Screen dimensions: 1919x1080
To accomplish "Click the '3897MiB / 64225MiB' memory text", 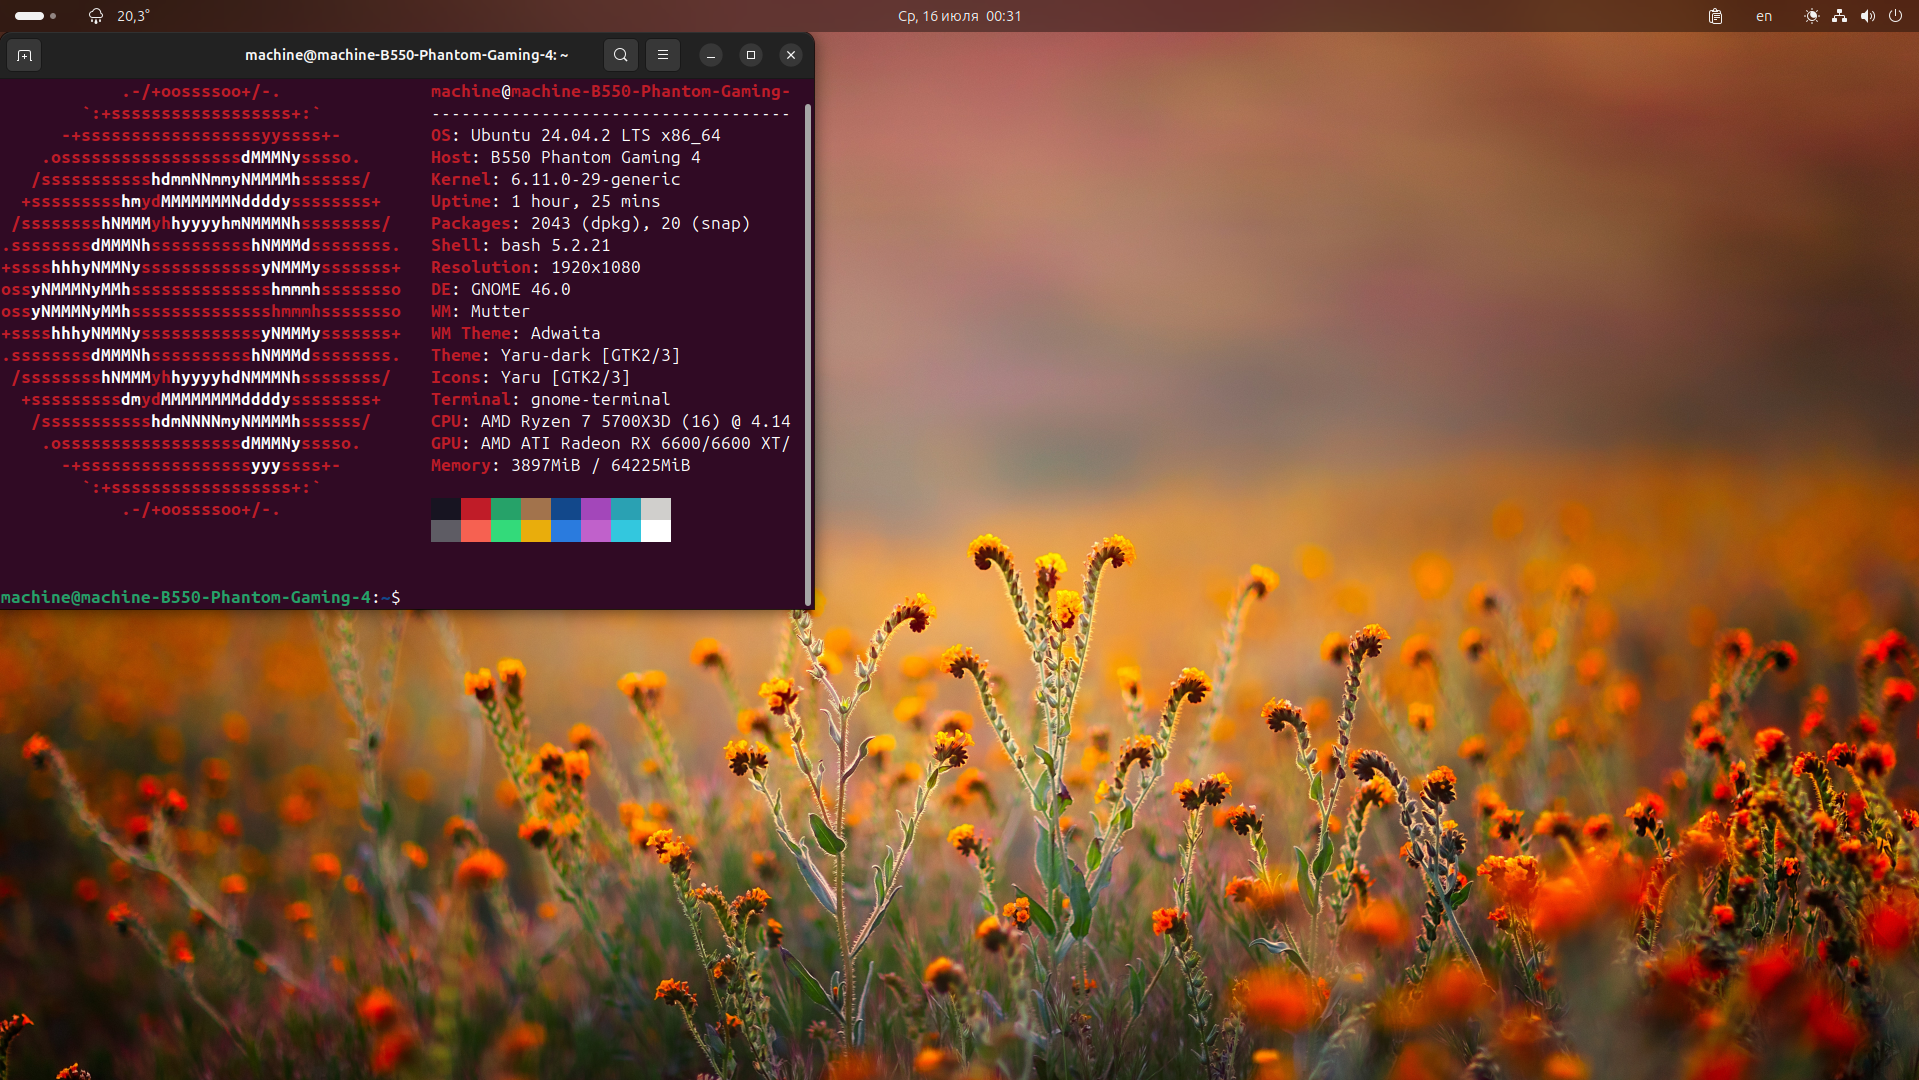I will (601, 465).
